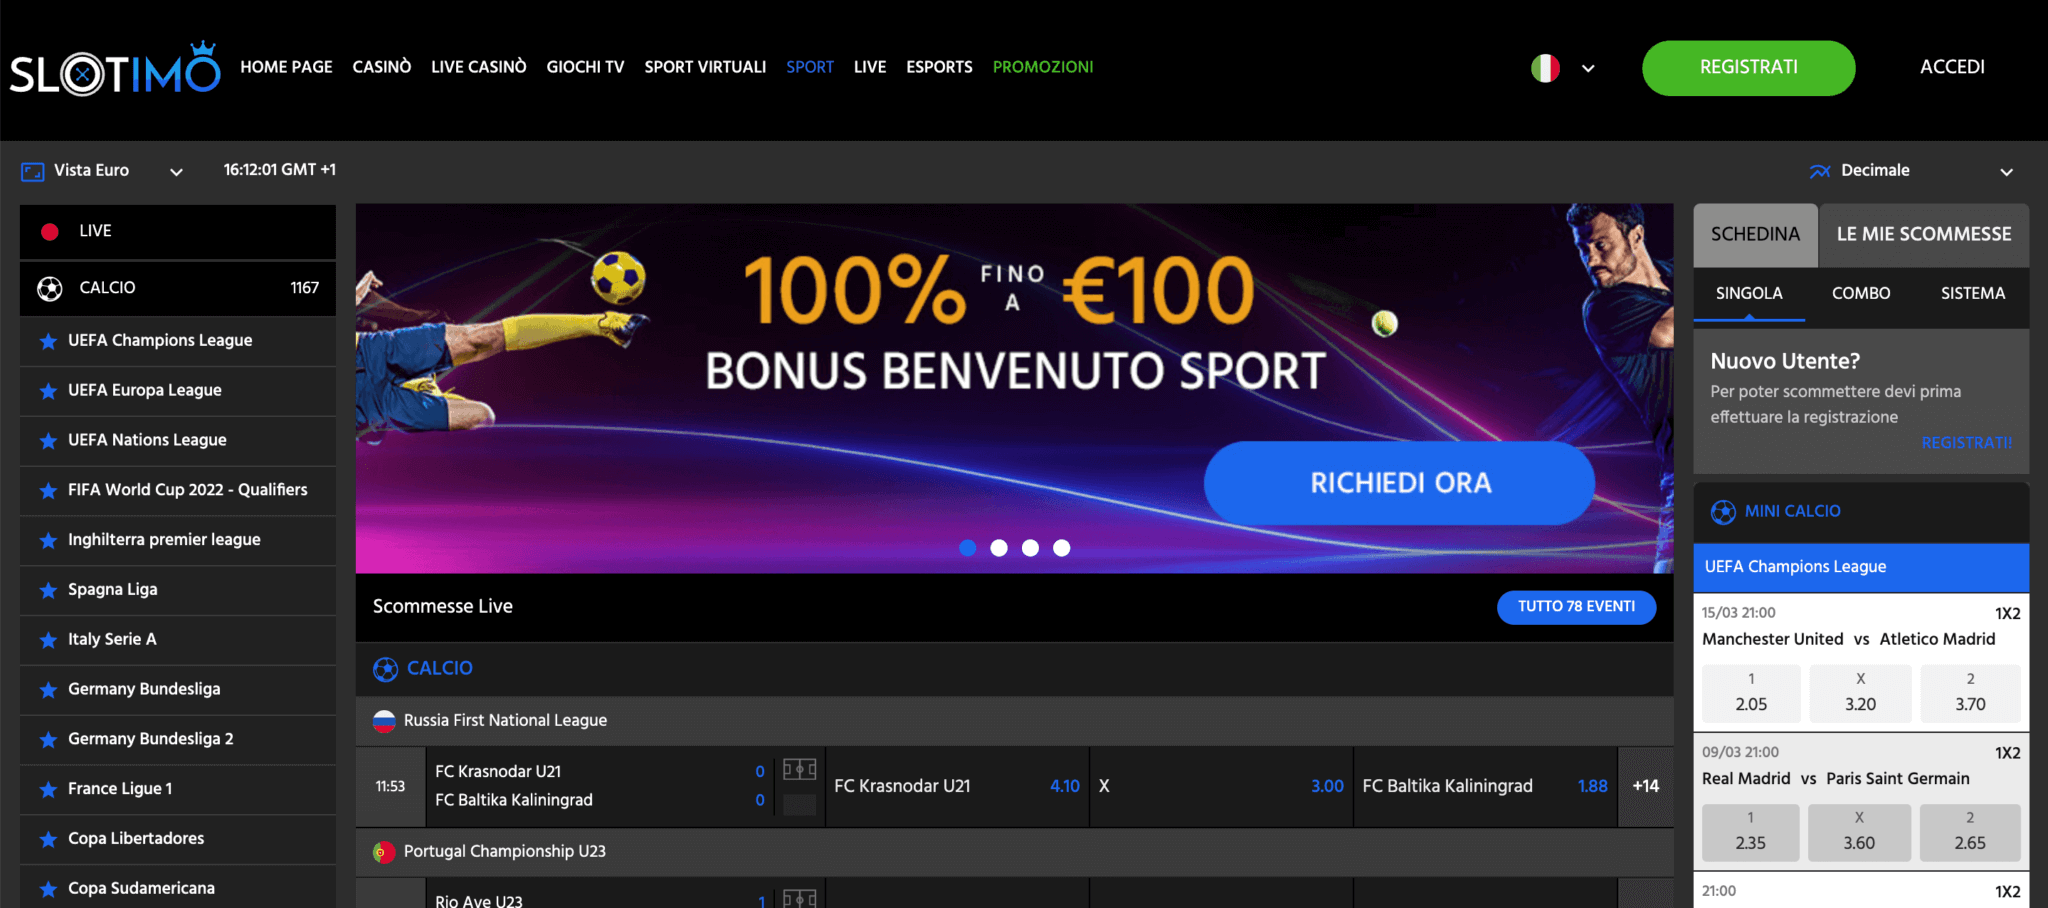Switch to the SCHEDINA tab
The width and height of the screenshot is (2048, 908).
1755,235
